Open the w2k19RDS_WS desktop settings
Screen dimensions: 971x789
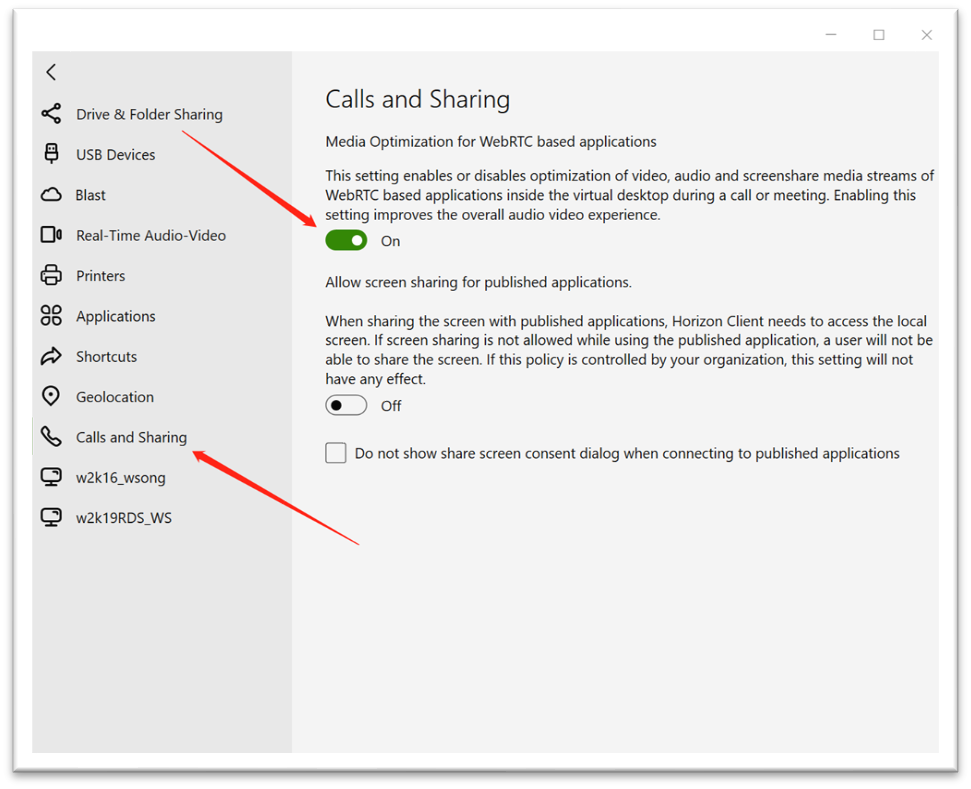click(124, 518)
